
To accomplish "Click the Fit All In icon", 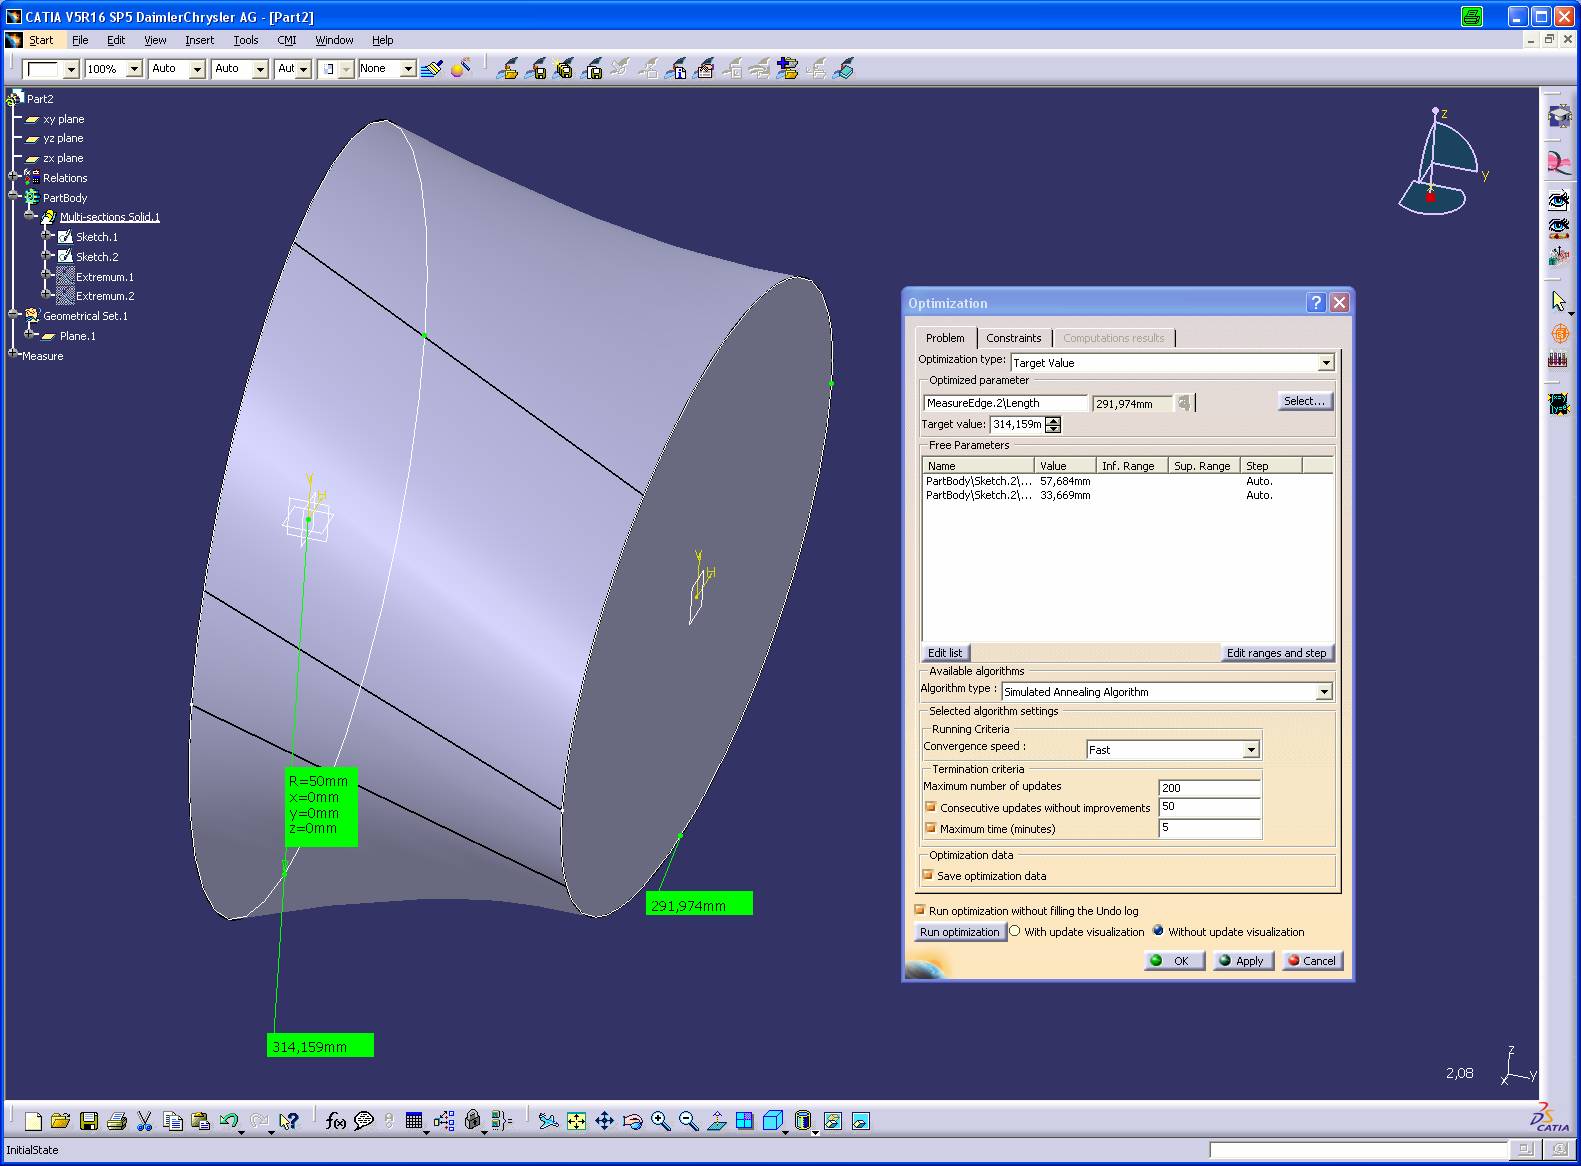I will click(576, 1121).
